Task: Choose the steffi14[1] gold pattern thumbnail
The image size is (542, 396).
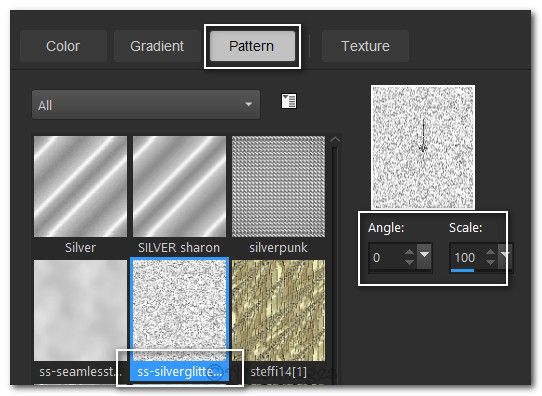Action: pyautogui.click(x=279, y=310)
